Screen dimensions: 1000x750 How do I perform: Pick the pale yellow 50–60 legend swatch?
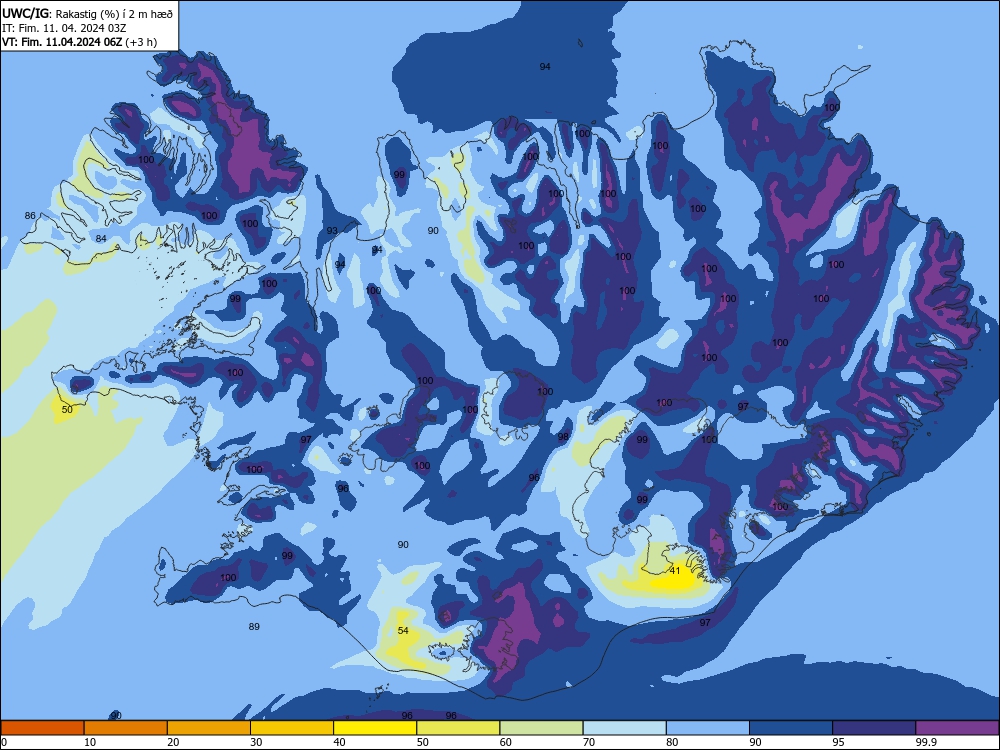458,728
